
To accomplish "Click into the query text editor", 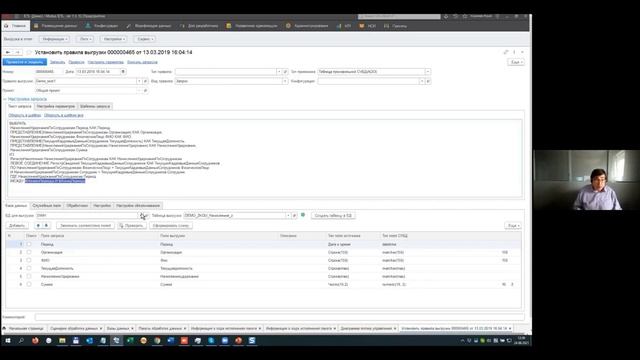I will click(264, 158).
